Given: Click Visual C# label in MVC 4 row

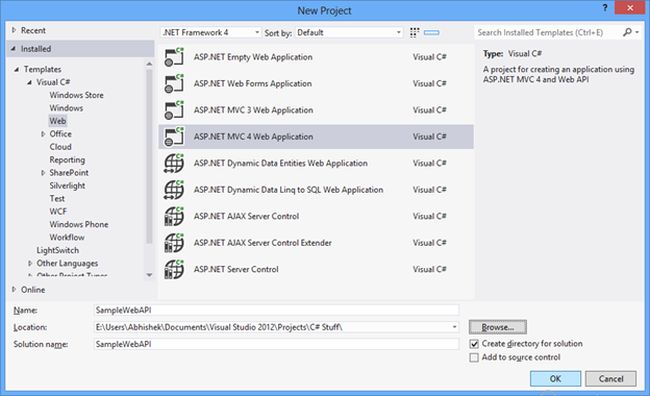Looking at the screenshot, I should tap(429, 137).
